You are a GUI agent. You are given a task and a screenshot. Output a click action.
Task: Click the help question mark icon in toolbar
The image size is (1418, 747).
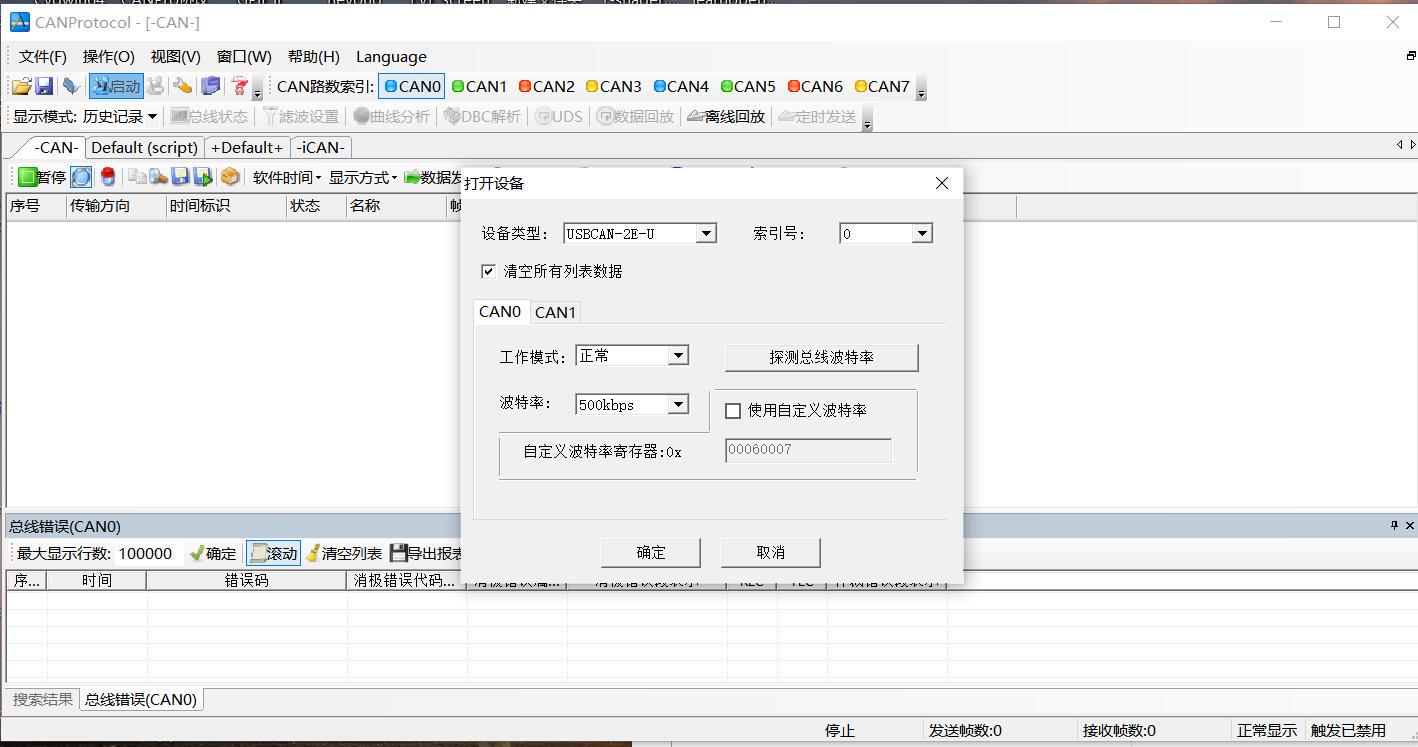(x=239, y=87)
